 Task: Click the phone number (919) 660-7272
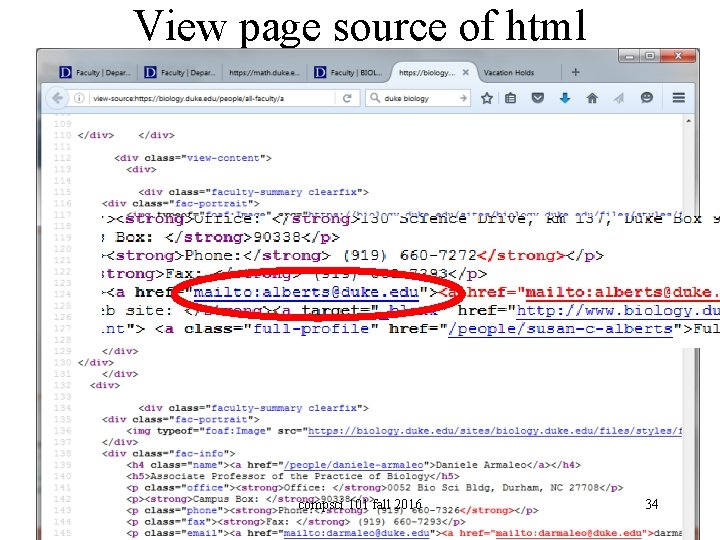410,256
